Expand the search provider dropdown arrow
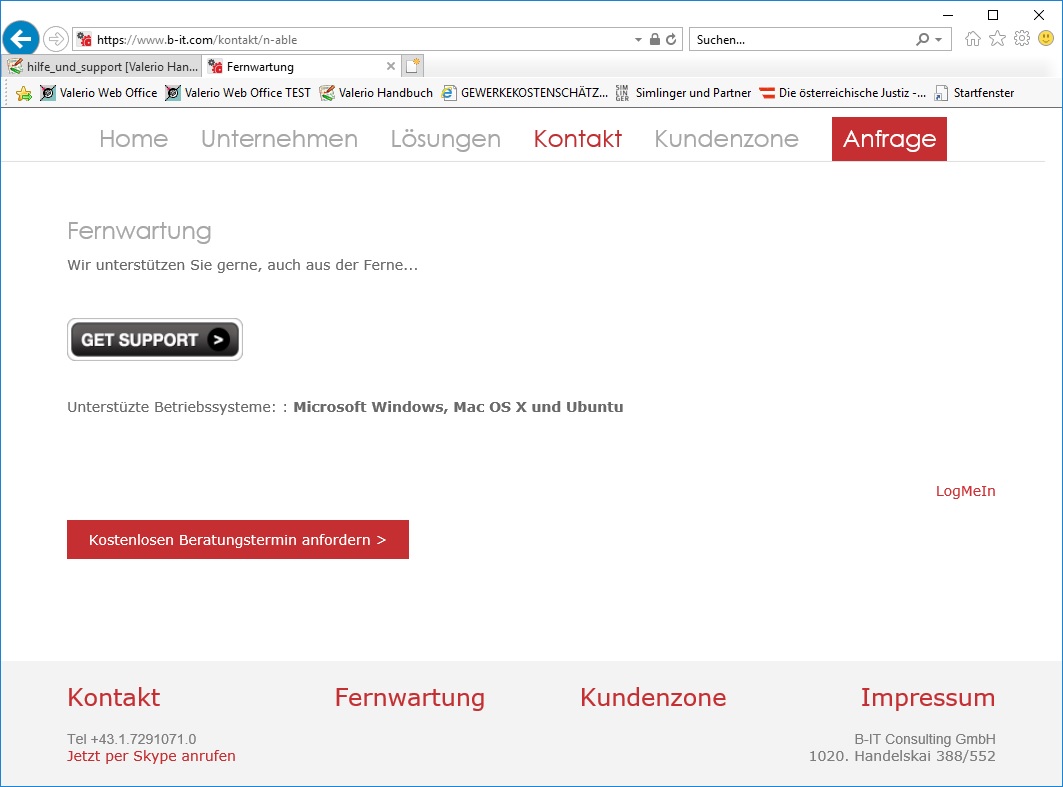Image resolution: width=1063 pixels, height=787 pixels. click(x=938, y=40)
